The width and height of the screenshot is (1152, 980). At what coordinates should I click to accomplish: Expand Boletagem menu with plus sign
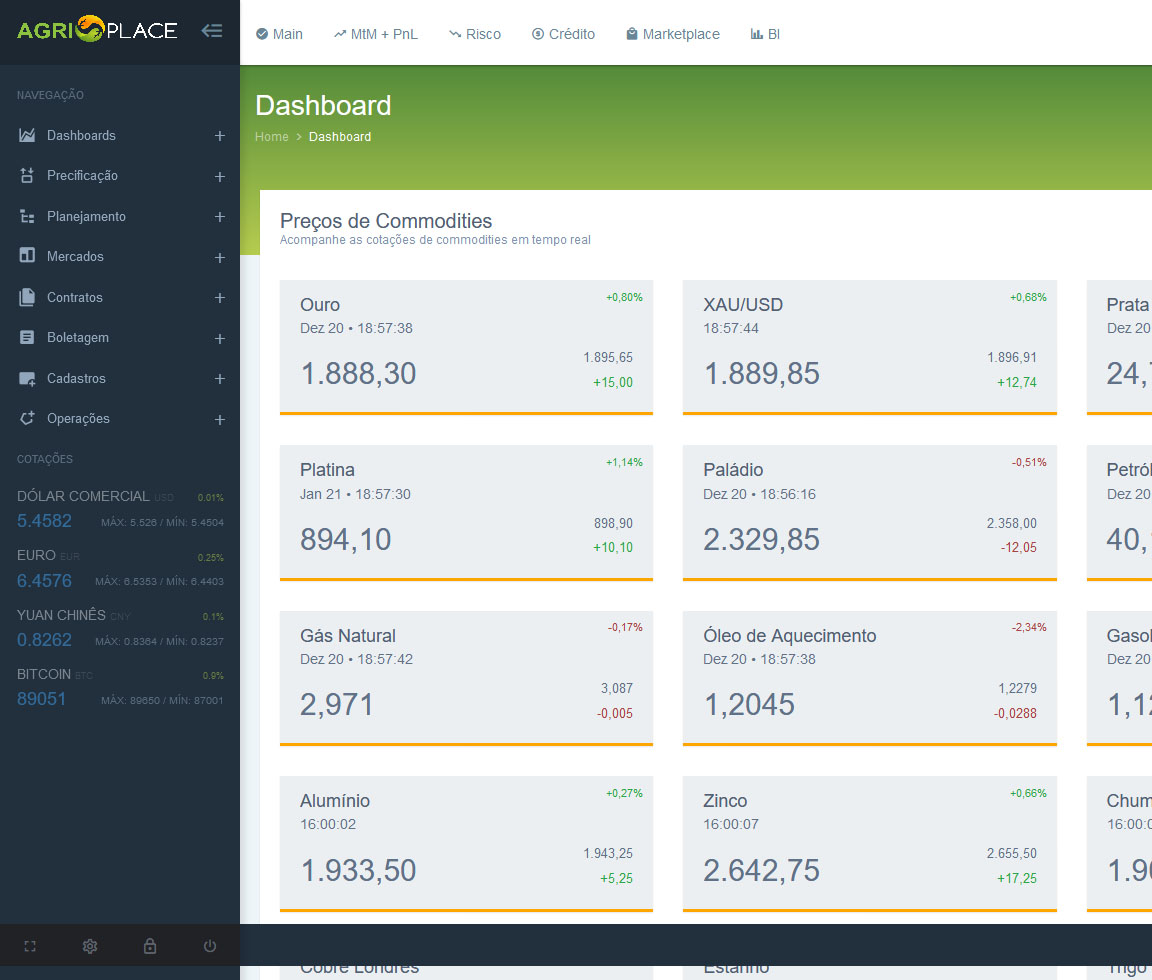(x=220, y=339)
